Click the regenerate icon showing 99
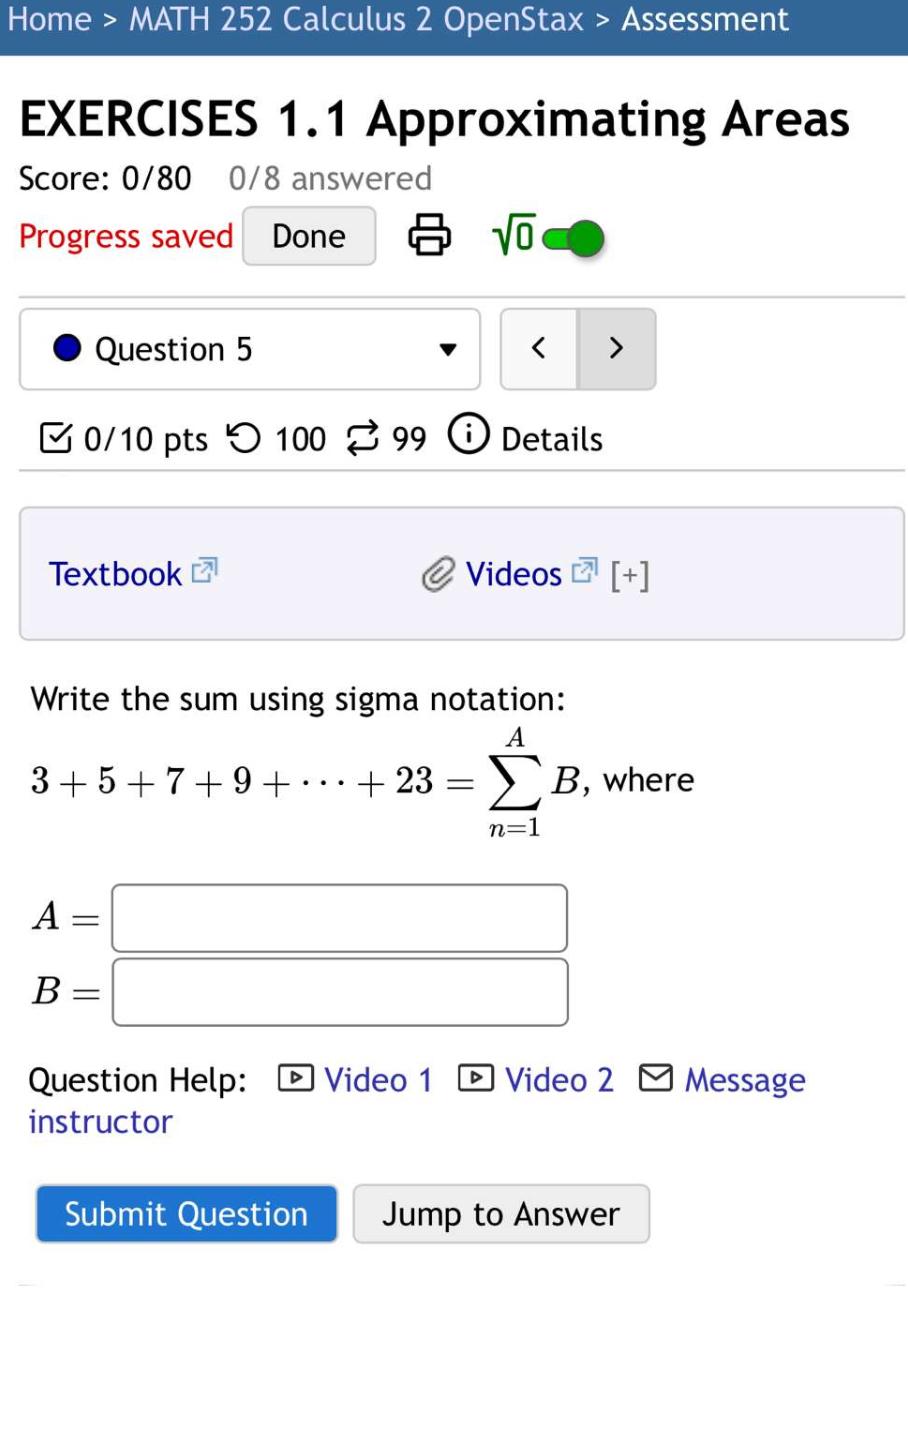This screenshot has height=1451, width=908. point(364,437)
